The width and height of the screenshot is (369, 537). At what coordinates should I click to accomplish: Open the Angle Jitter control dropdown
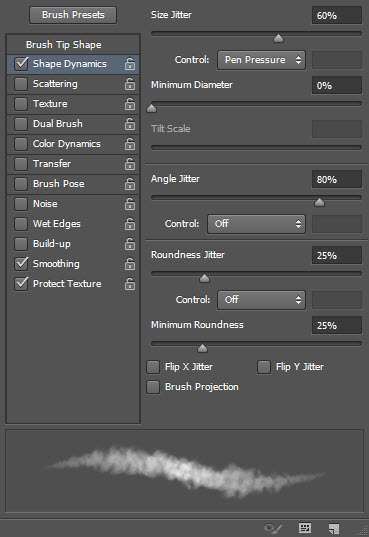[256, 224]
